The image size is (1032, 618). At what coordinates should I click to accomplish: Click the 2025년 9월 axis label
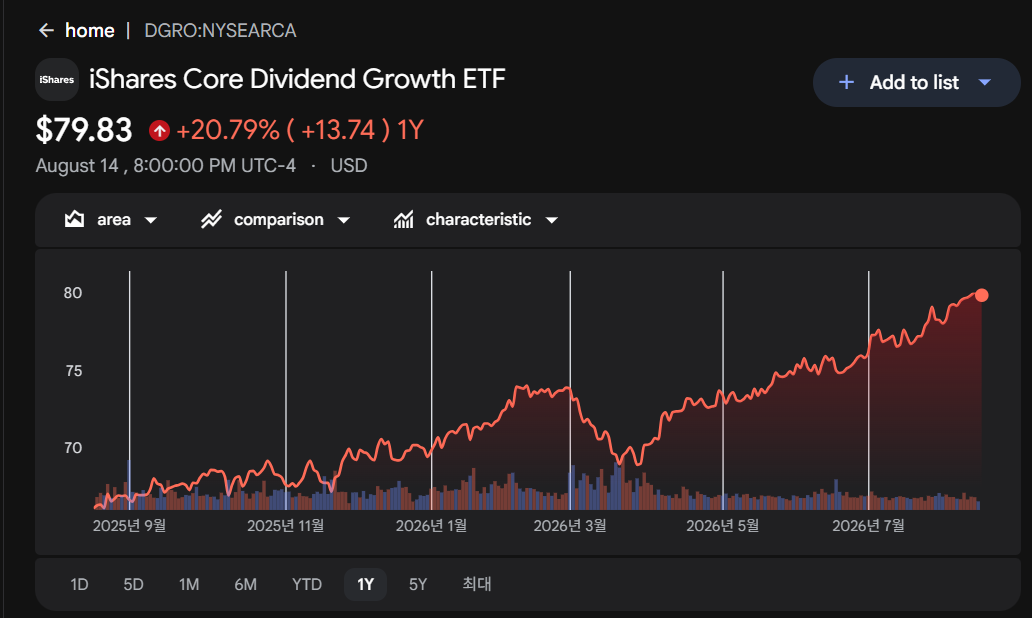pos(129,526)
